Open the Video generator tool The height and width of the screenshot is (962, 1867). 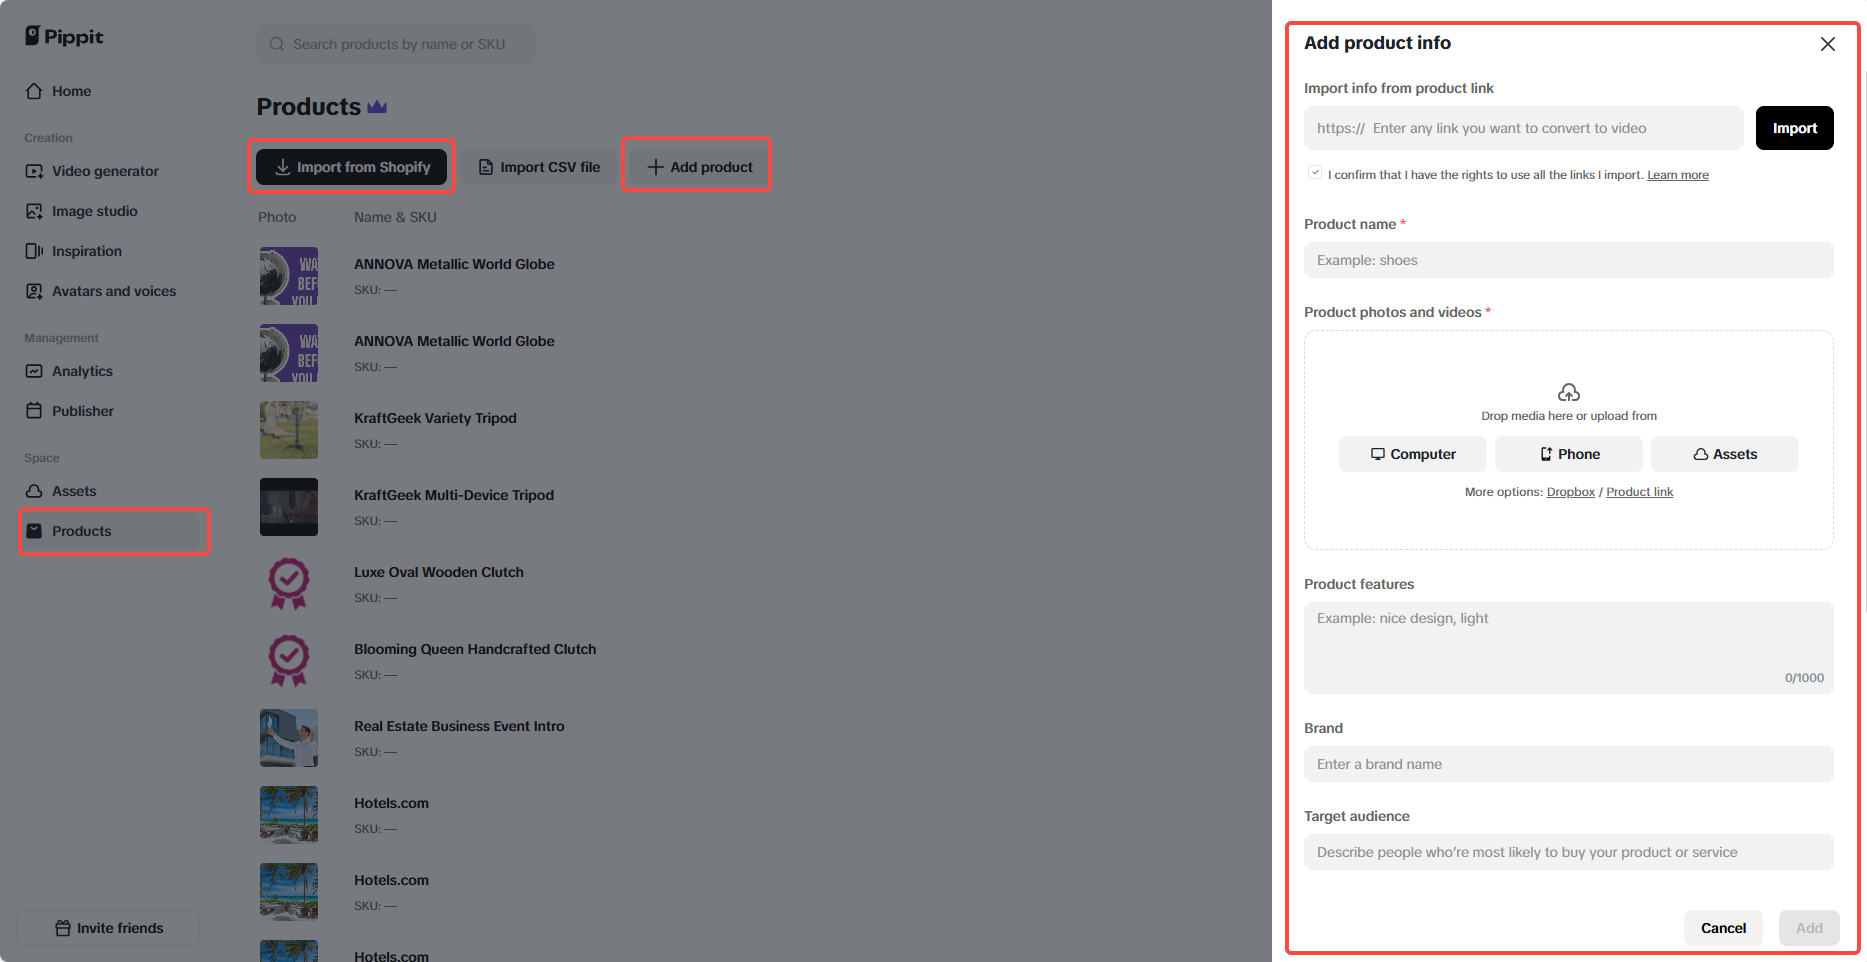[104, 171]
